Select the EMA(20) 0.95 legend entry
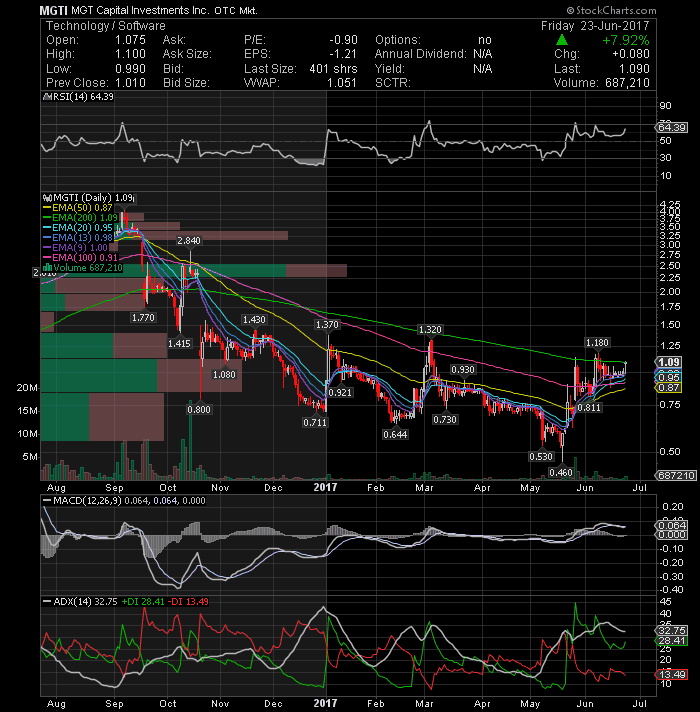Screen dimensions: 700x712 coord(78,228)
